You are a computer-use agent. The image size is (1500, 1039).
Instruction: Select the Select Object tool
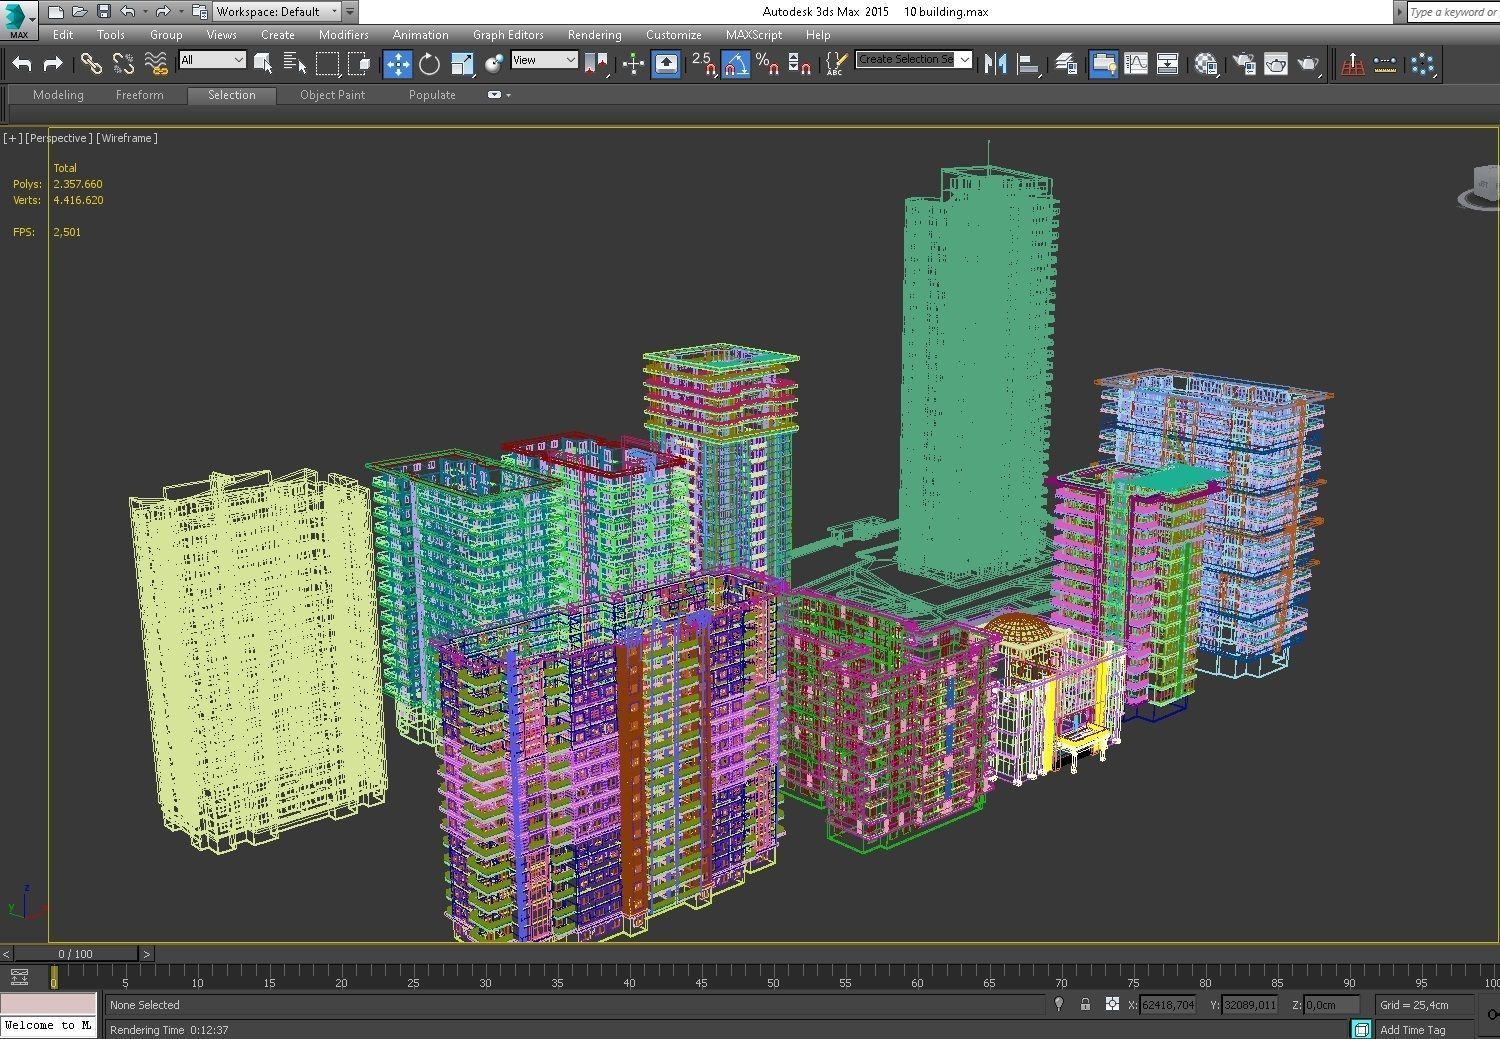click(x=263, y=64)
